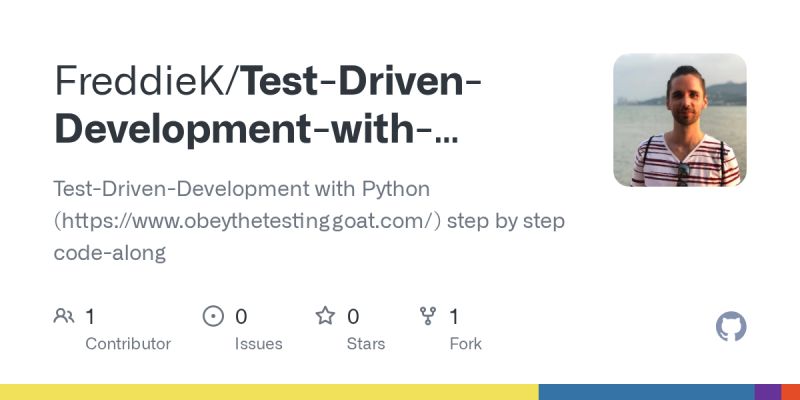Click the issues circle icon
This screenshot has height=400, width=800.
point(213,316)
